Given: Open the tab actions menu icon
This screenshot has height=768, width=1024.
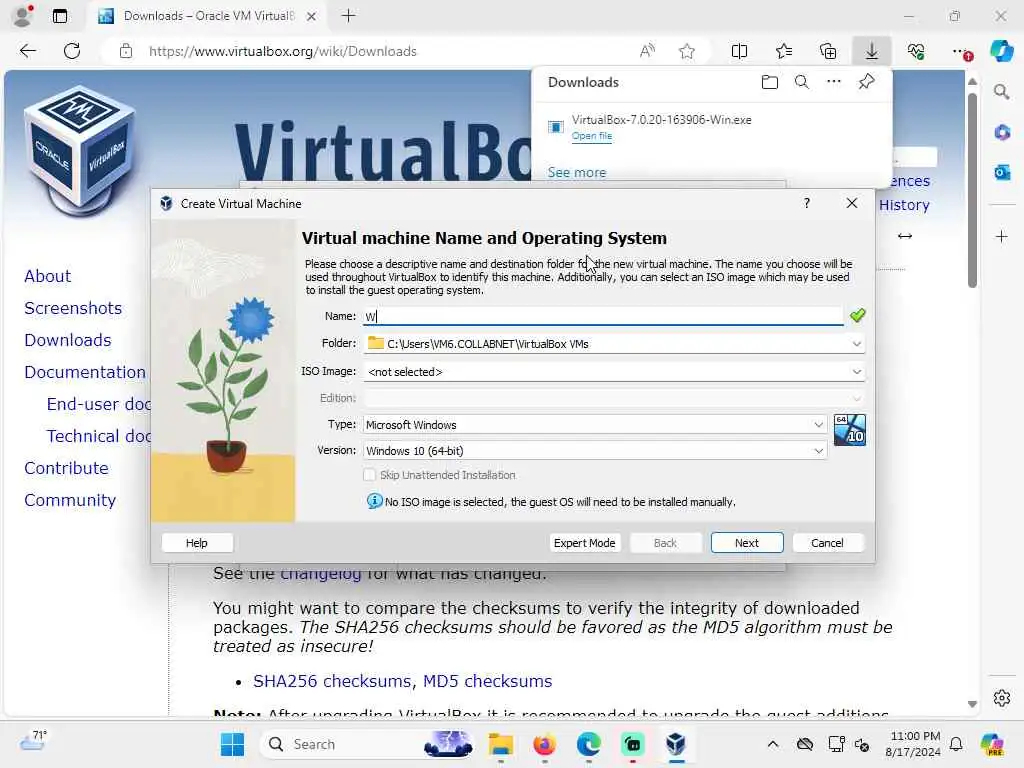Looking at the screenshot, I should point(59,16).
